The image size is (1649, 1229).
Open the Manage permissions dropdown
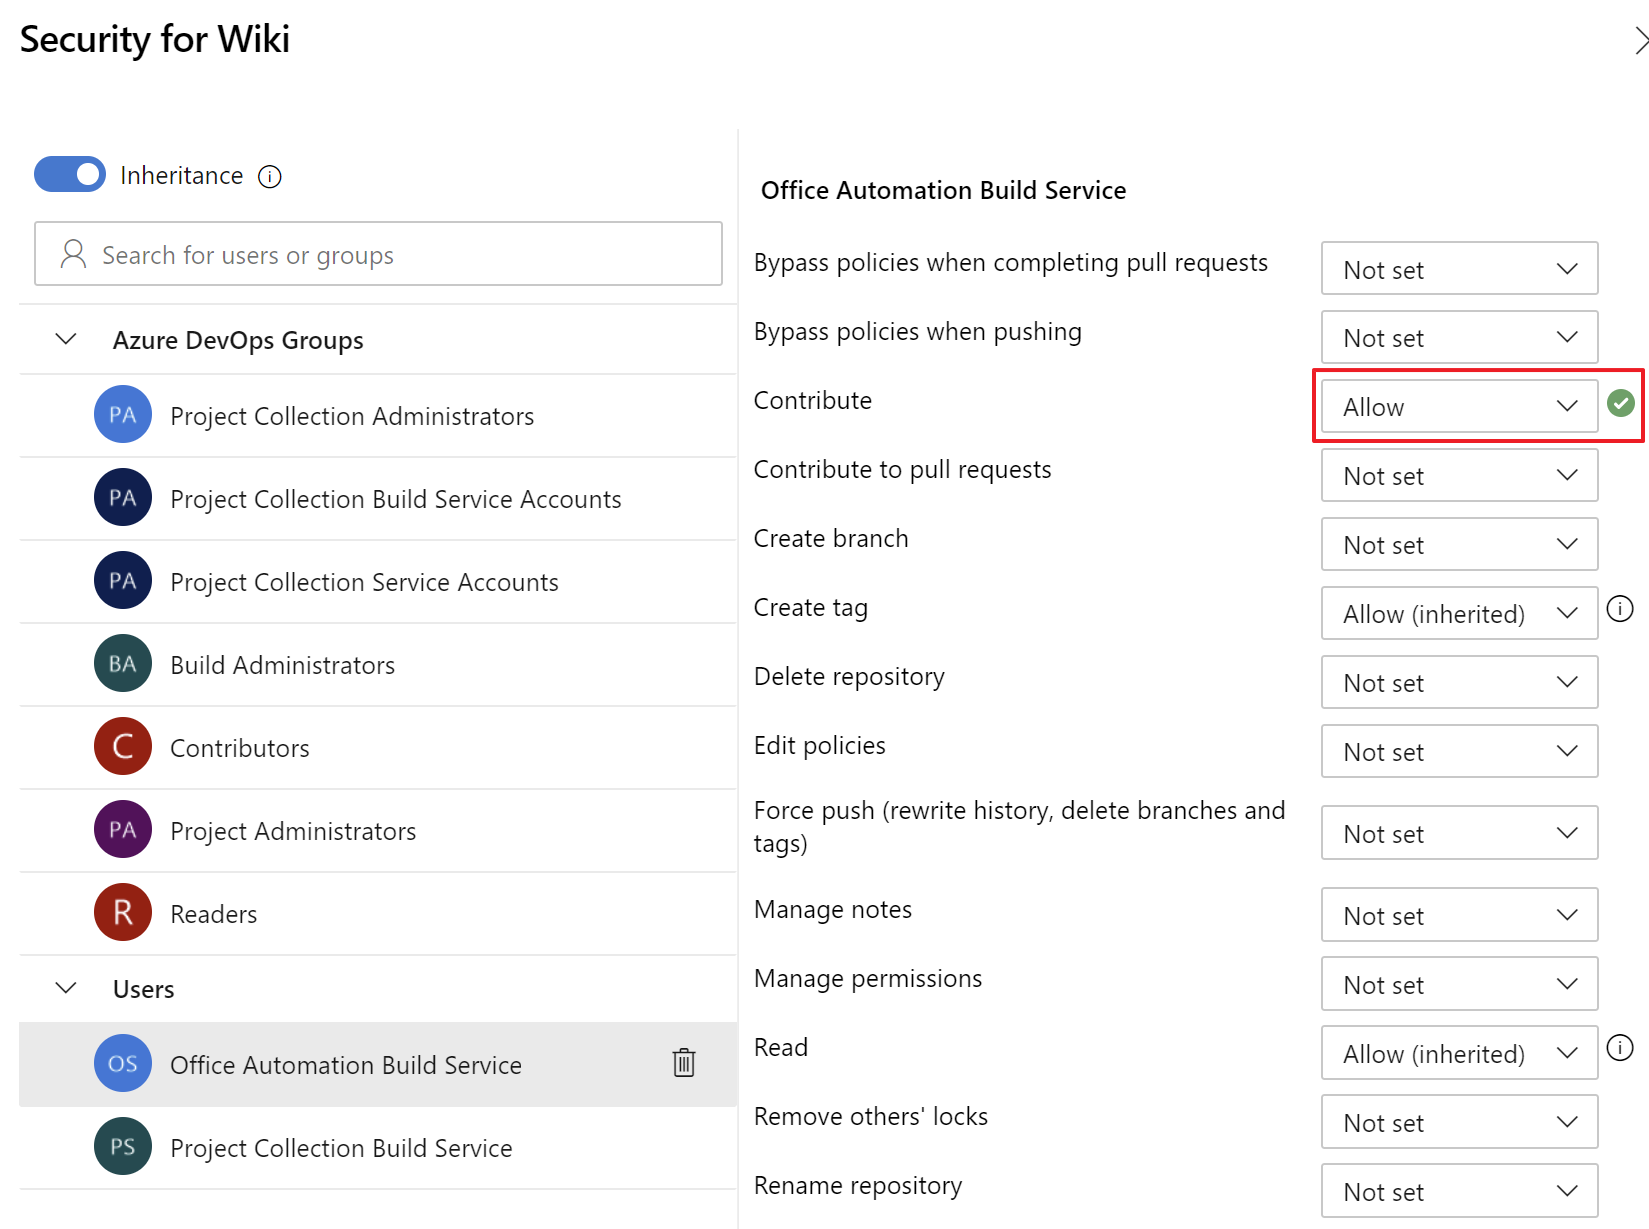pyautogui.click(x=1459, y=984)
